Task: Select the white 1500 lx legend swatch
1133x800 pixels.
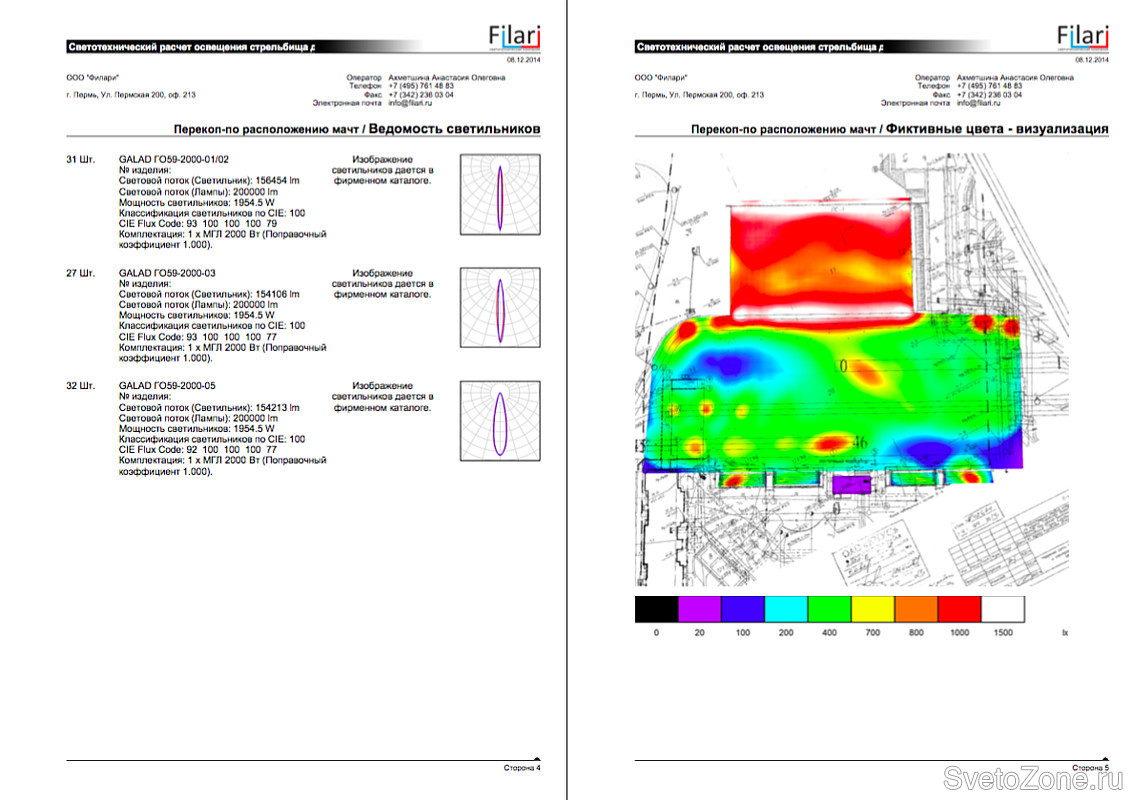Action: [1003, 609]
